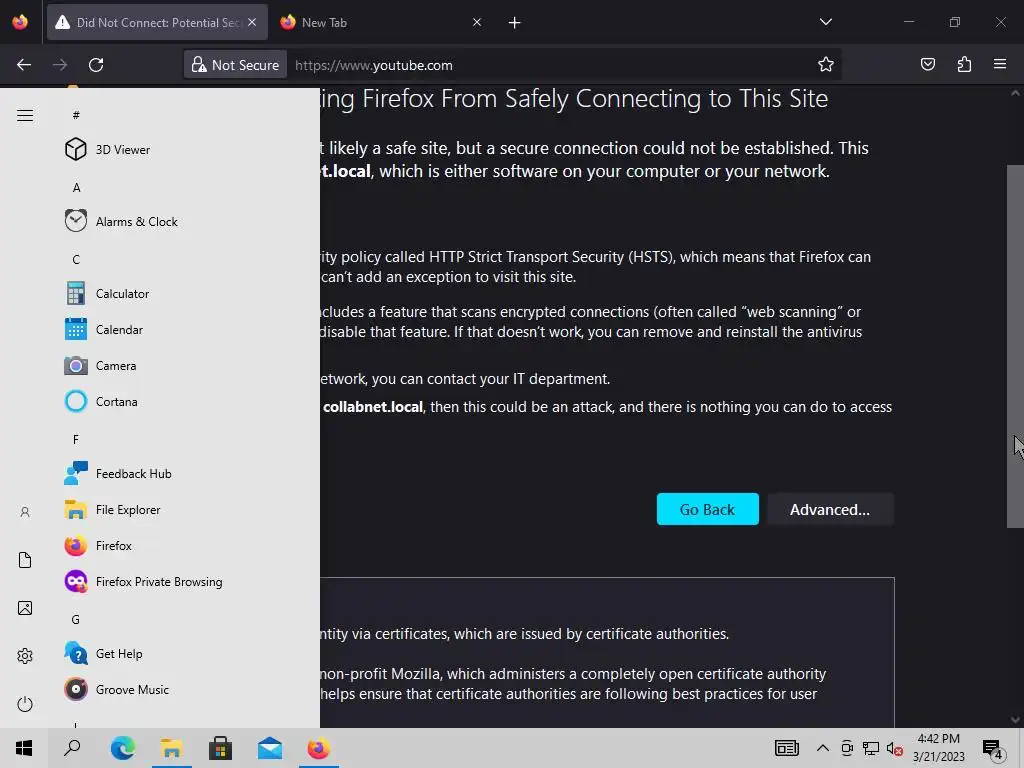This screenshot has height=768, width=1024.
Task: Open taskbar Search magnifier
Action: coord(72,748)
